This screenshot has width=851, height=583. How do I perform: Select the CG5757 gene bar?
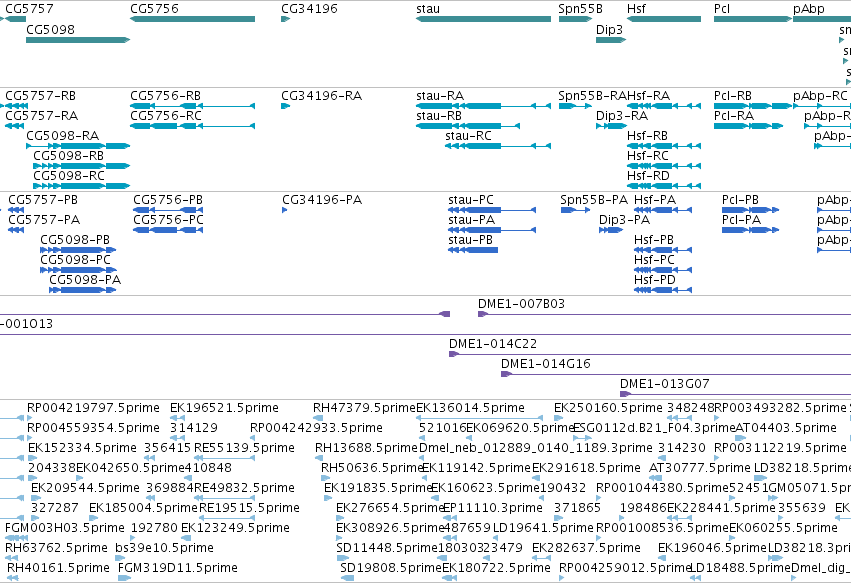13,19
